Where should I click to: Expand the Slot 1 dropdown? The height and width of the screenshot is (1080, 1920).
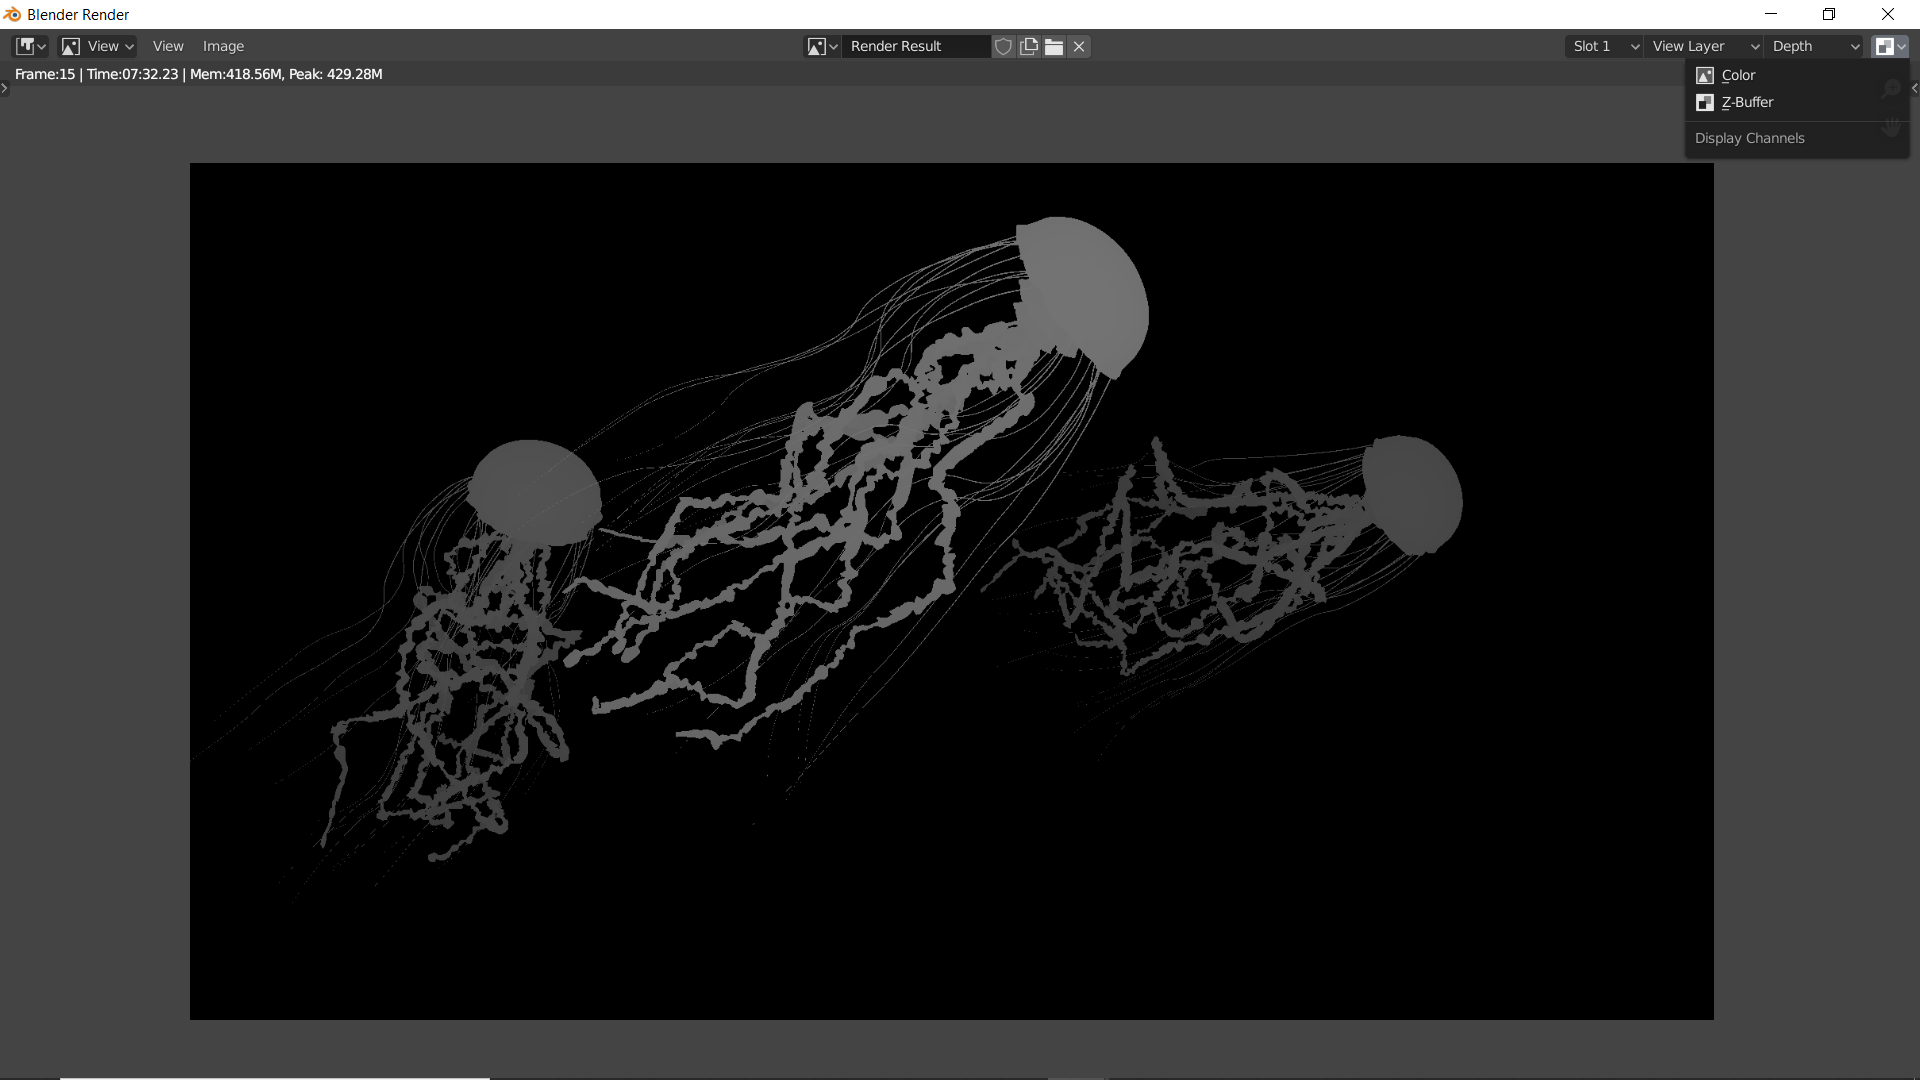pos(1604,46)
